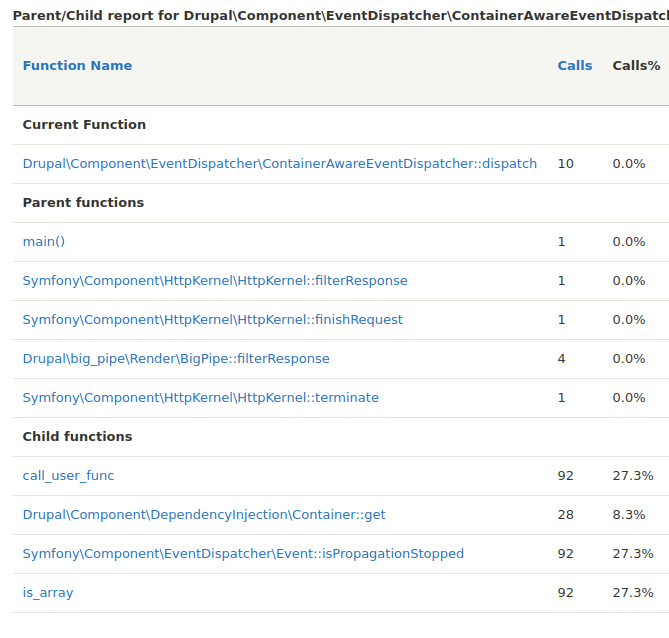This screenshot has width=669, height=638.
Task: Select 27.3% in is_array row
Action: coord(633,593)
